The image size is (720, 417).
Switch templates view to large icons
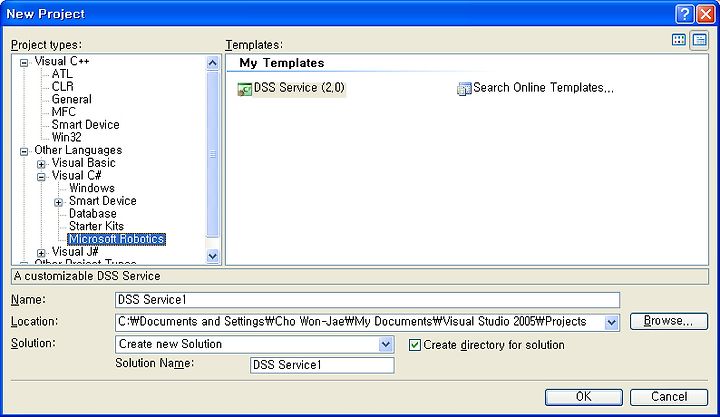point(679,40)
